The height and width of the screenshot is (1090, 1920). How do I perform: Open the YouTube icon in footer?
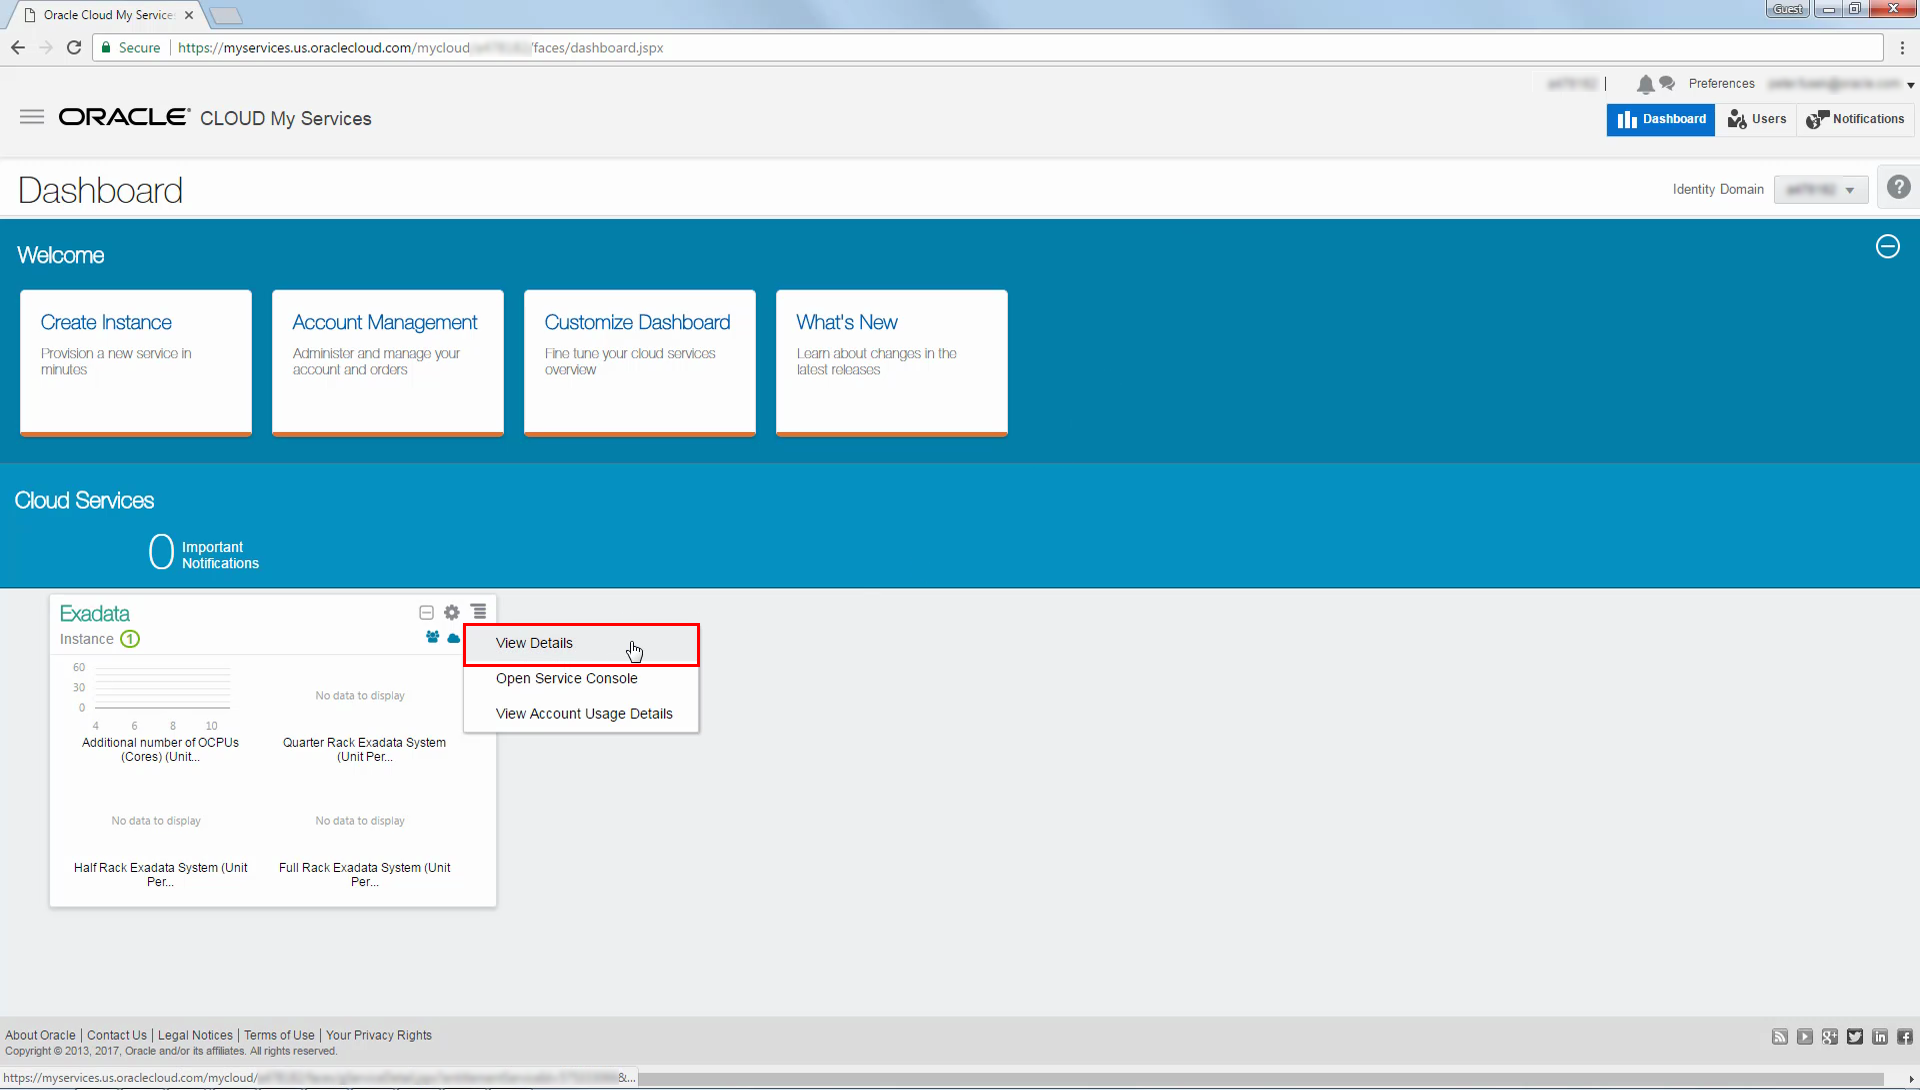point(1805,1036)
